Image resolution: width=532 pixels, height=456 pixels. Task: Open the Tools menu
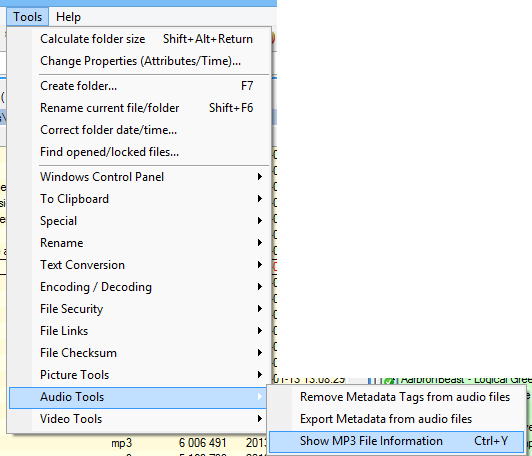click(27, 17)
